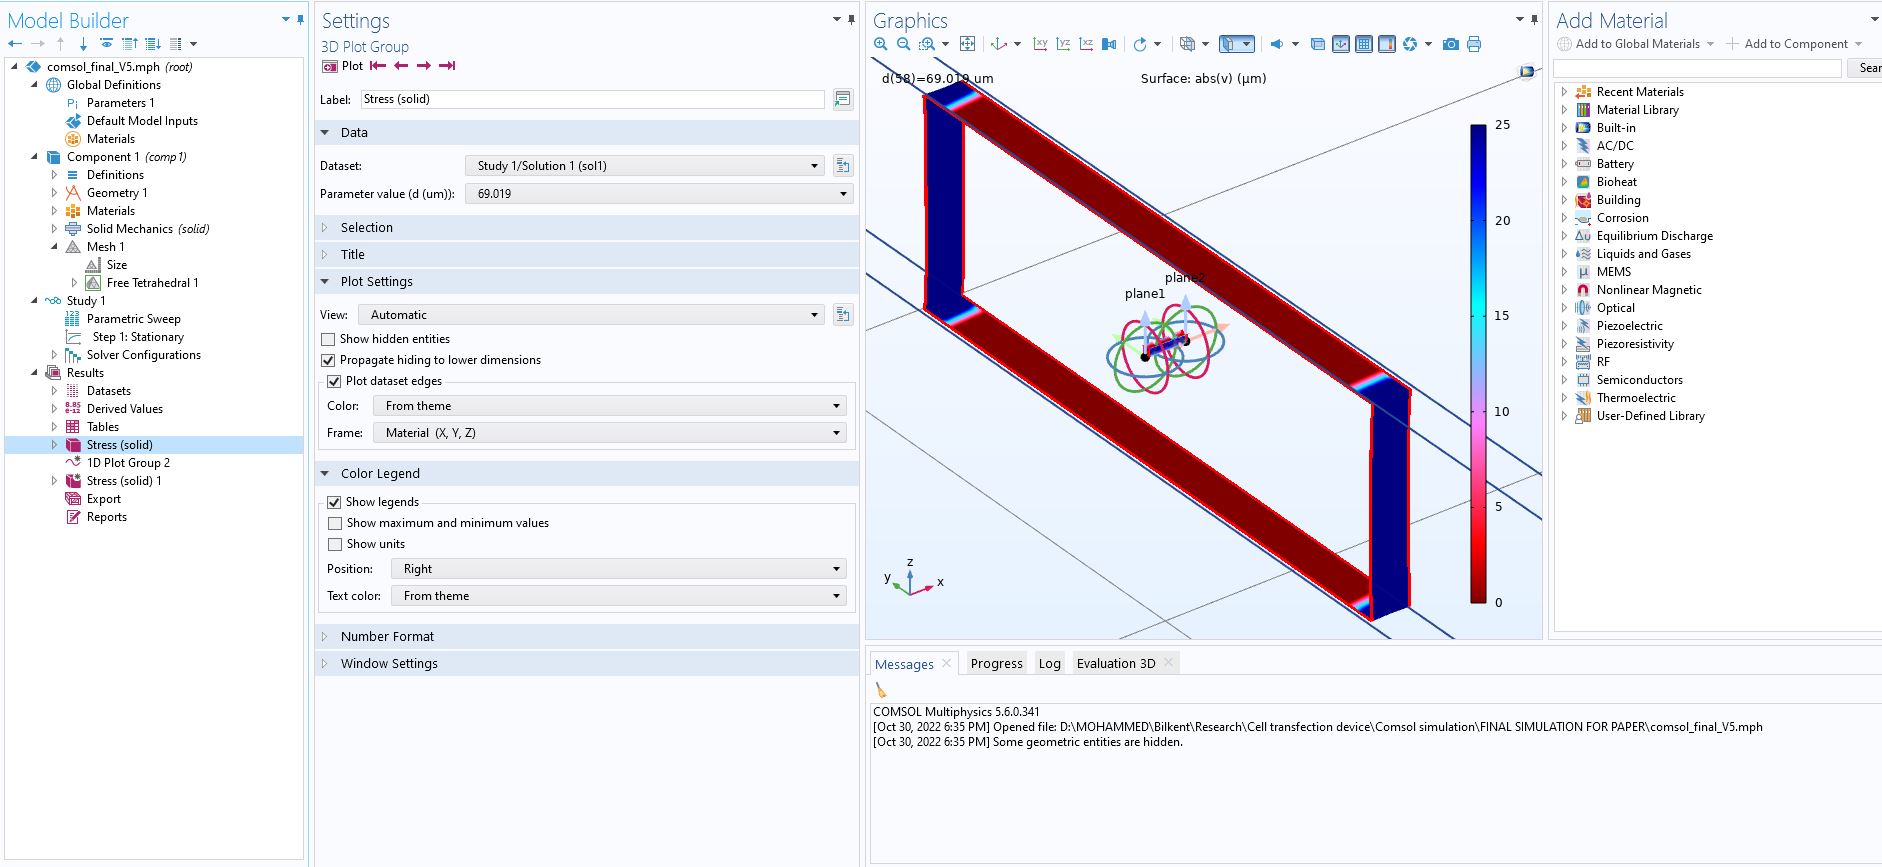Uncheck Plot dataset edges
This screenshot has height=867, width=1882.
[334, 381]
